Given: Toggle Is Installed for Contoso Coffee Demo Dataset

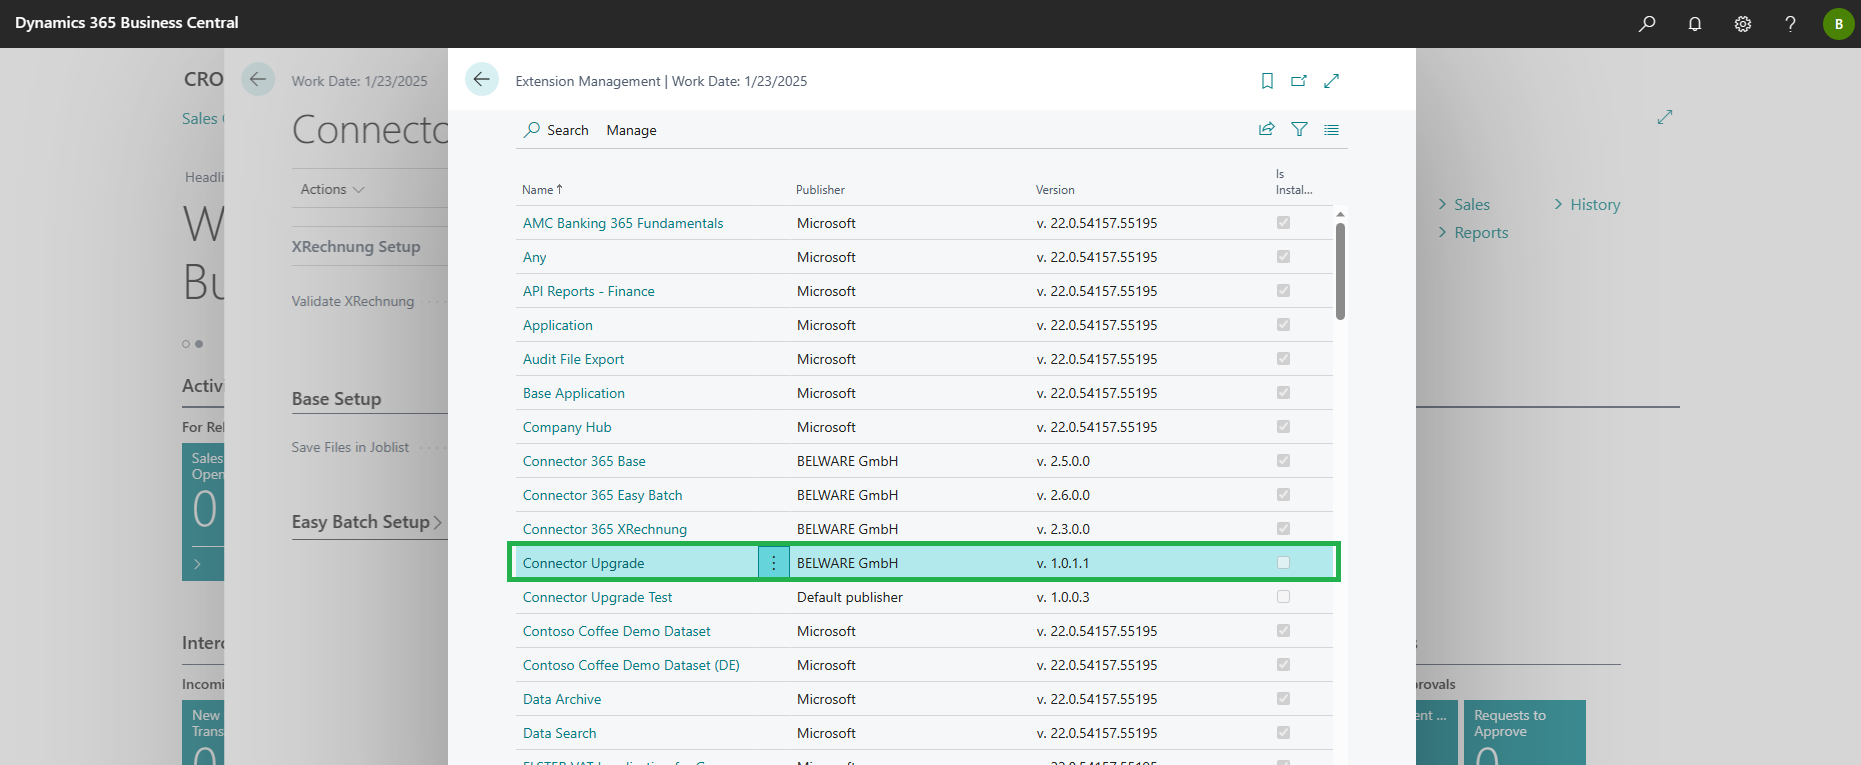Looking at the screenshot, I should 1283,631.
